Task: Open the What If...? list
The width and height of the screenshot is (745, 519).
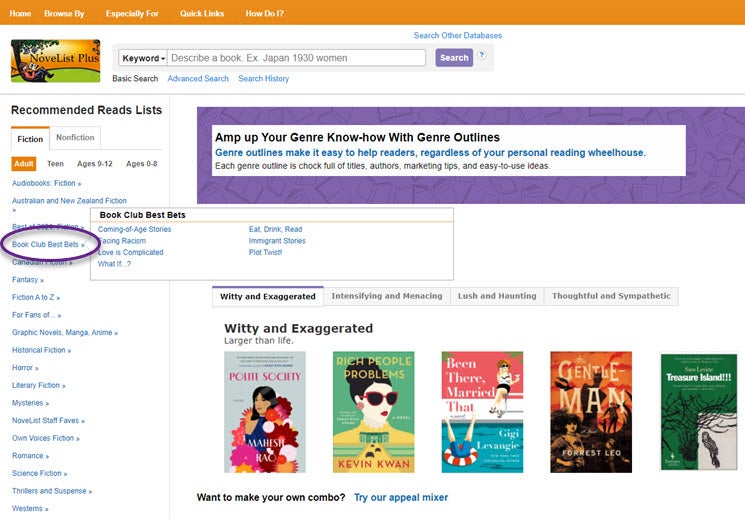Action: [114, 263]
